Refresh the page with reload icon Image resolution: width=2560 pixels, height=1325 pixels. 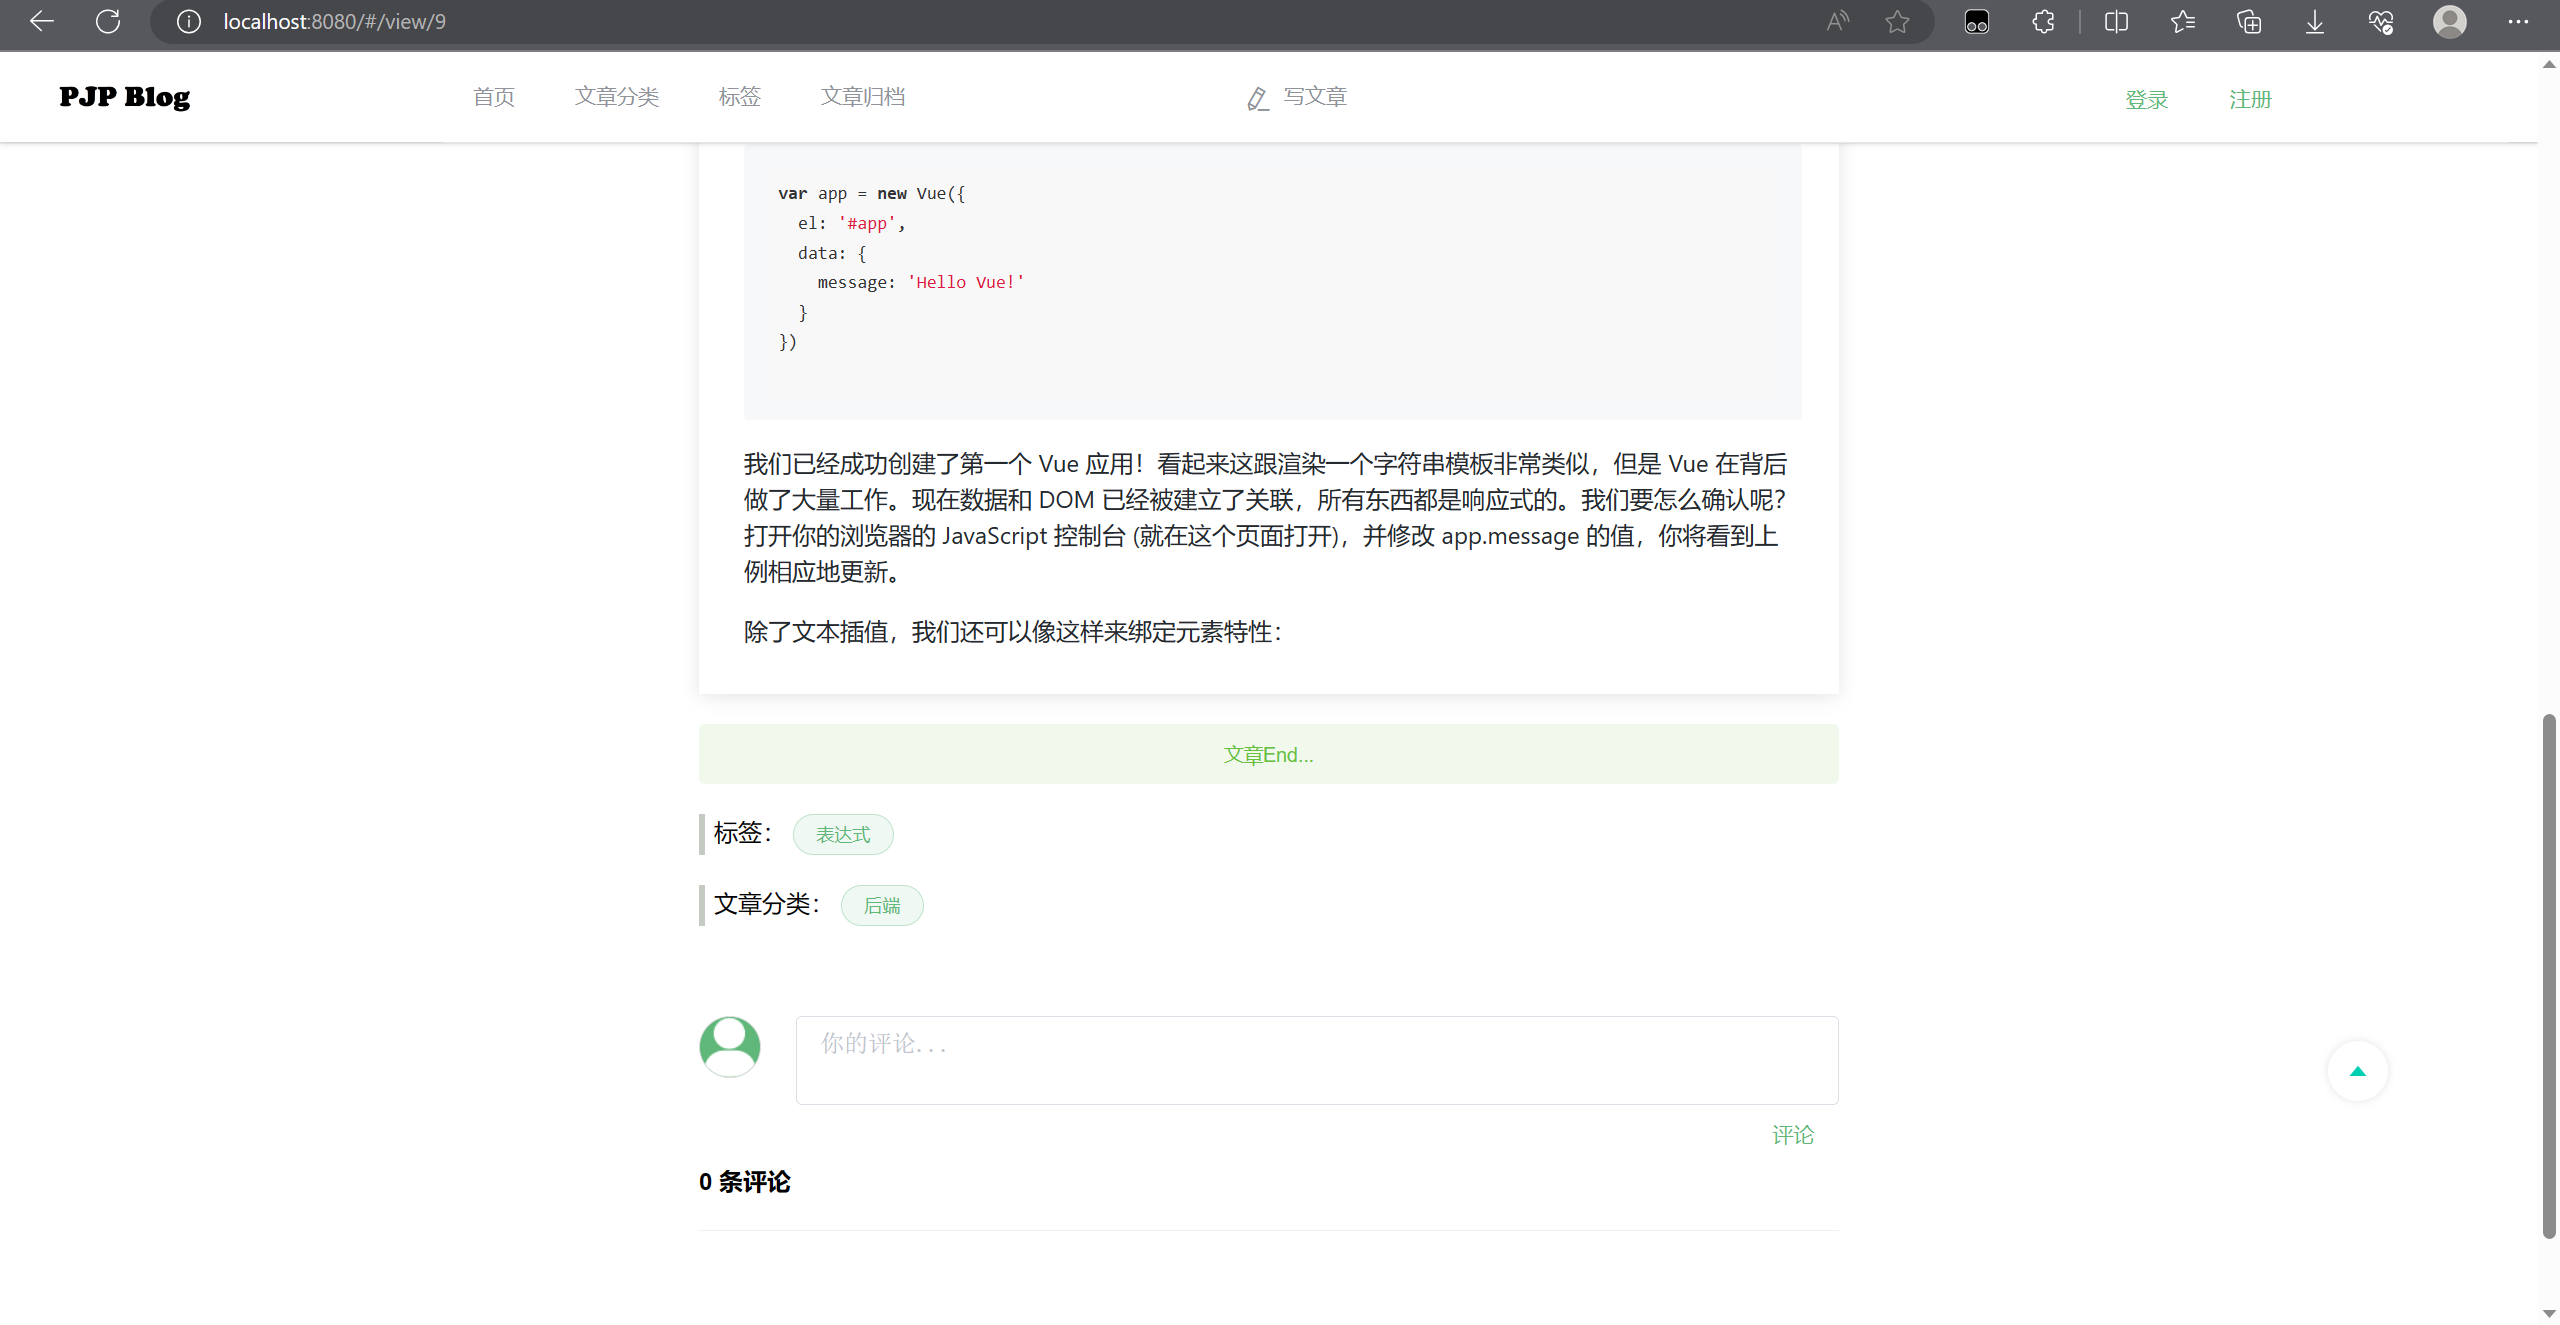click(x=108, y=21)
